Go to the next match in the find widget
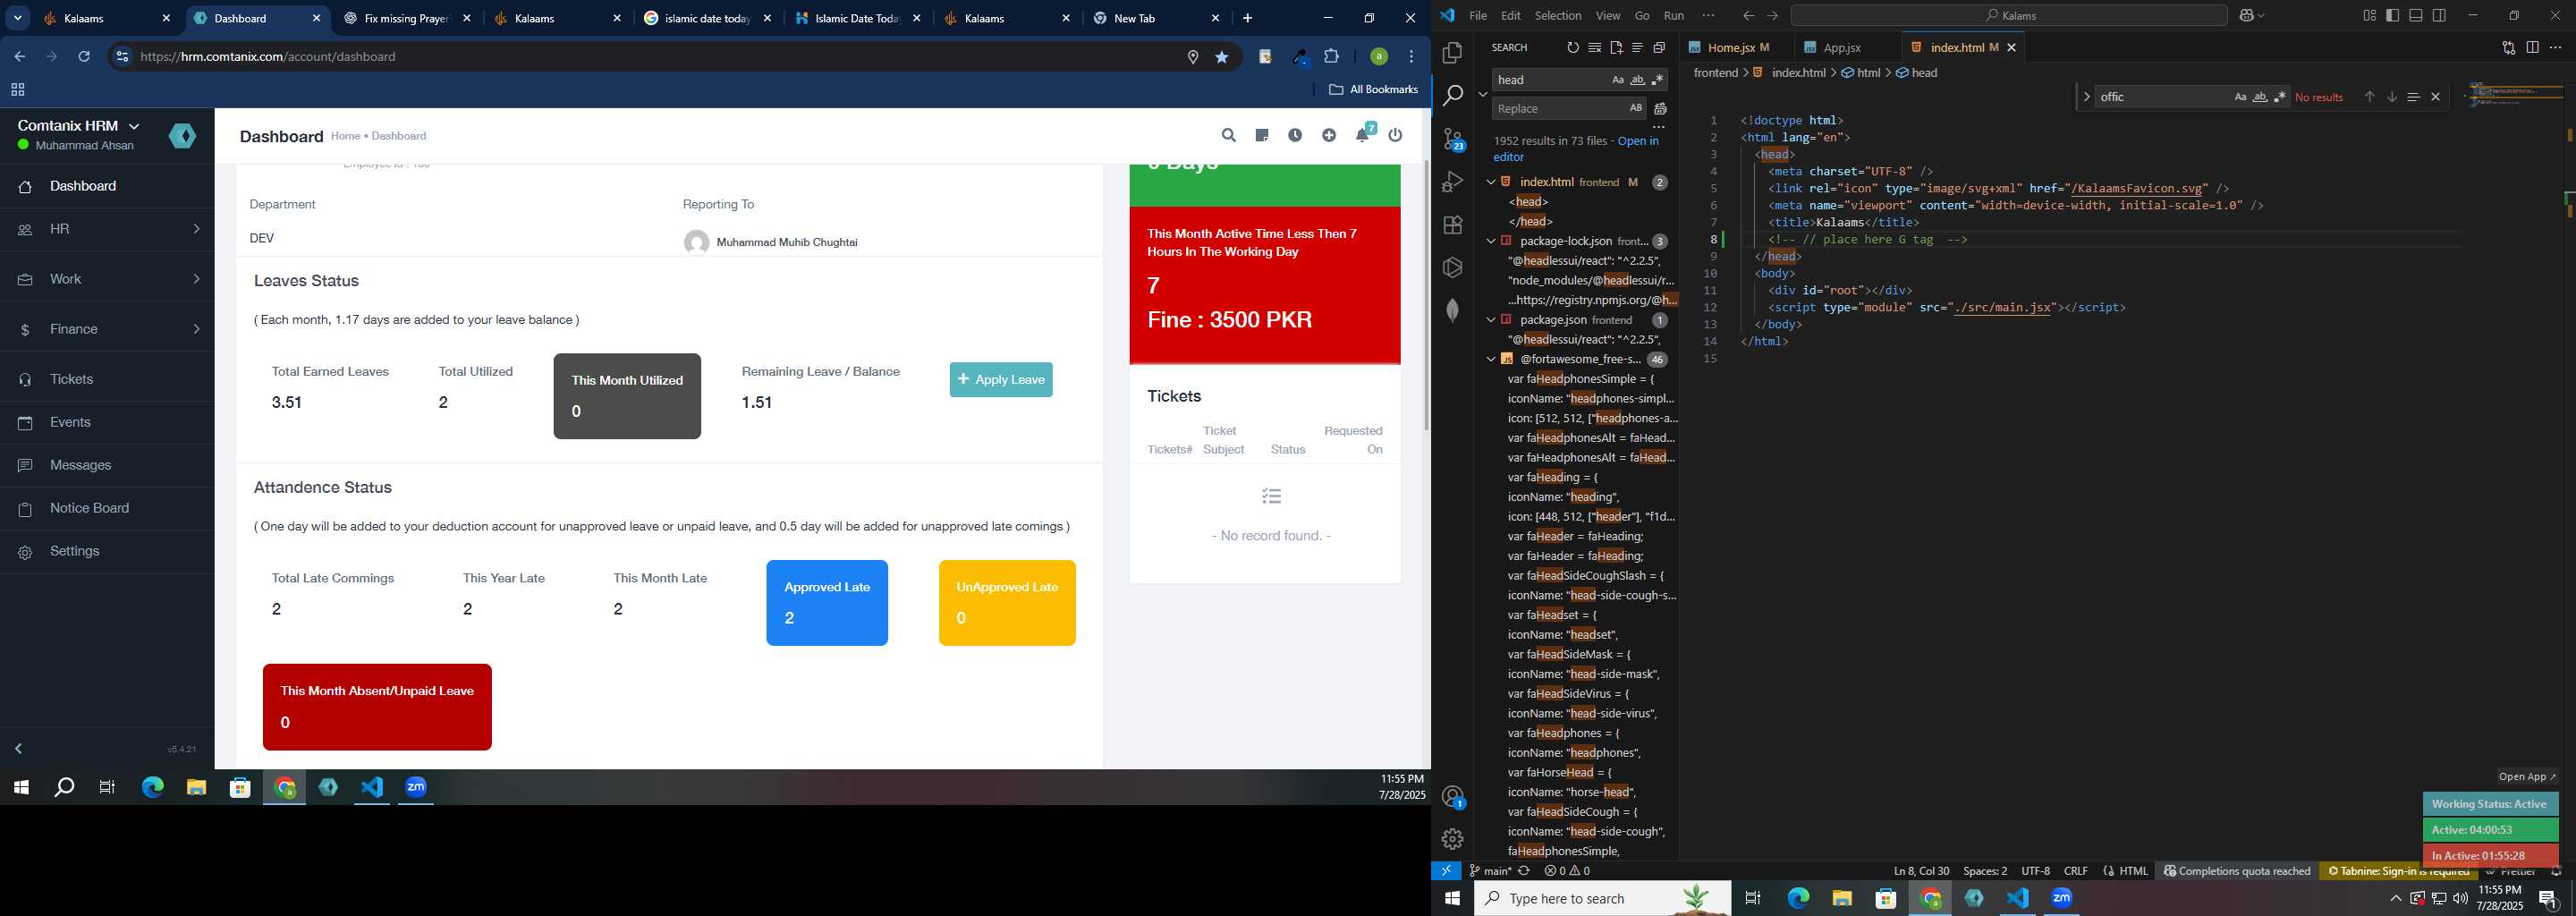Screen dimensions: 2576x916 2392,97
